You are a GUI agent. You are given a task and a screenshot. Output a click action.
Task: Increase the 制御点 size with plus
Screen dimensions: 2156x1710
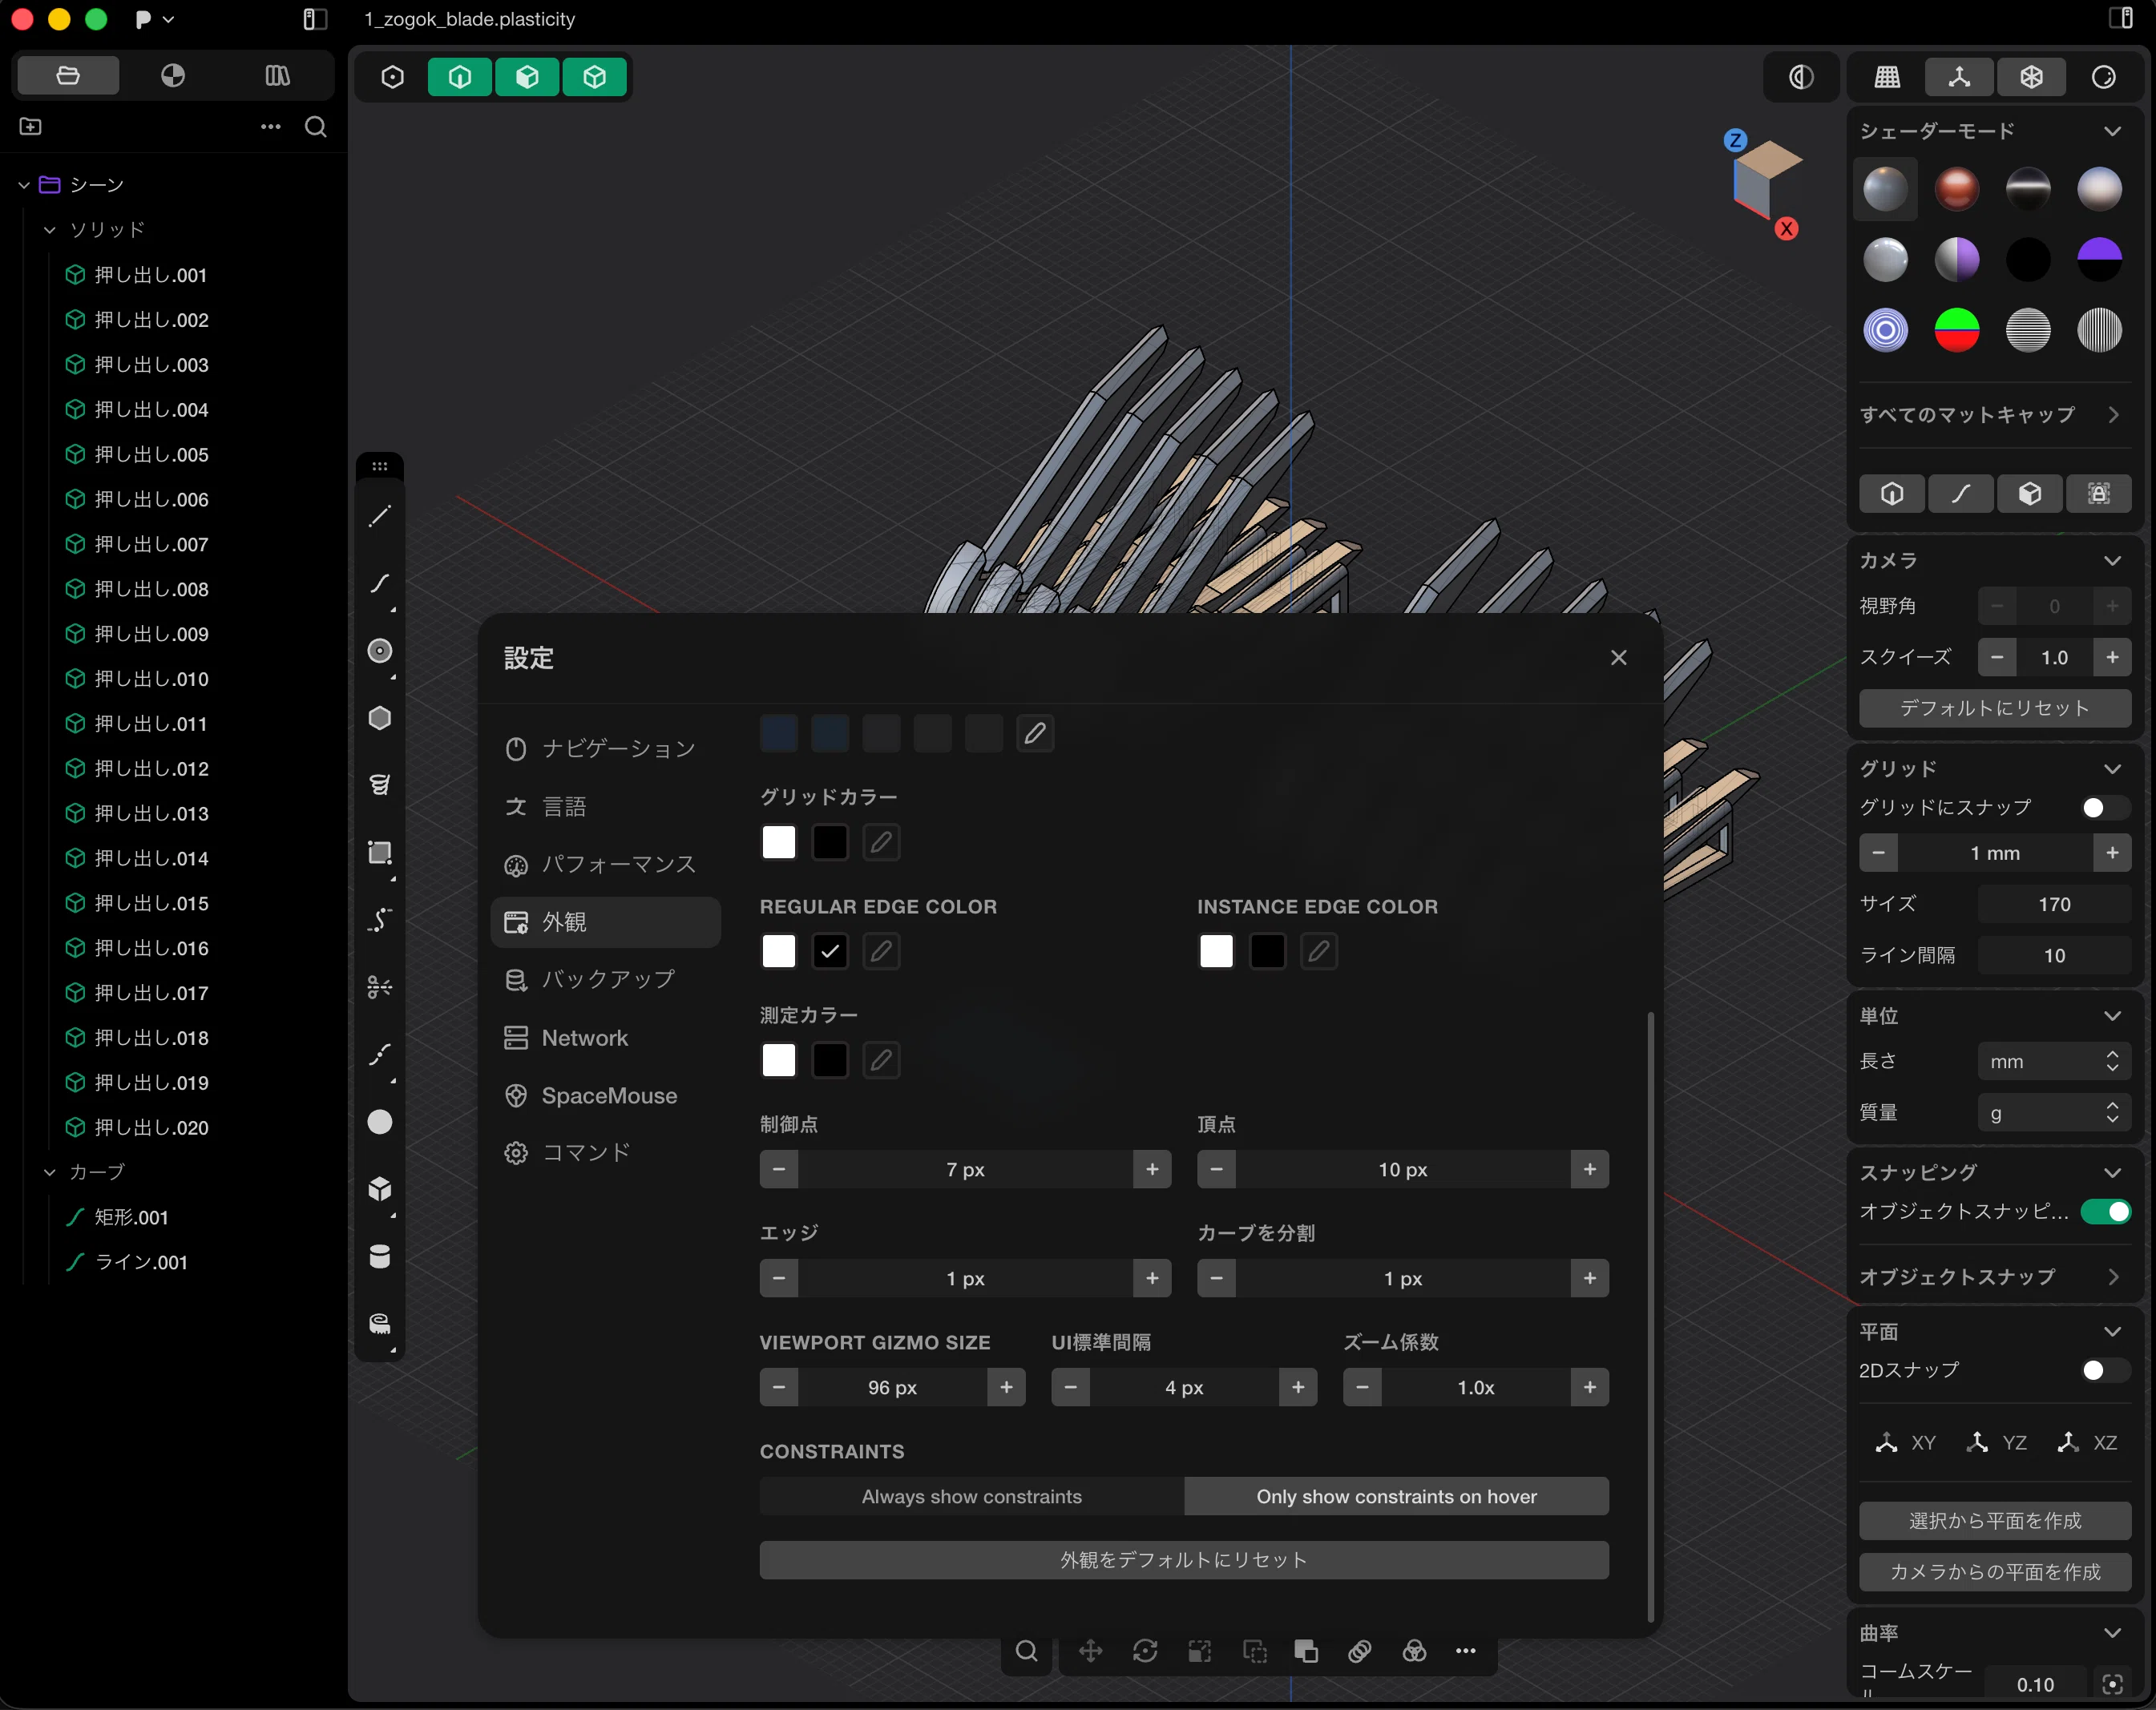pyautogui.click(x=1152, y=1169)
